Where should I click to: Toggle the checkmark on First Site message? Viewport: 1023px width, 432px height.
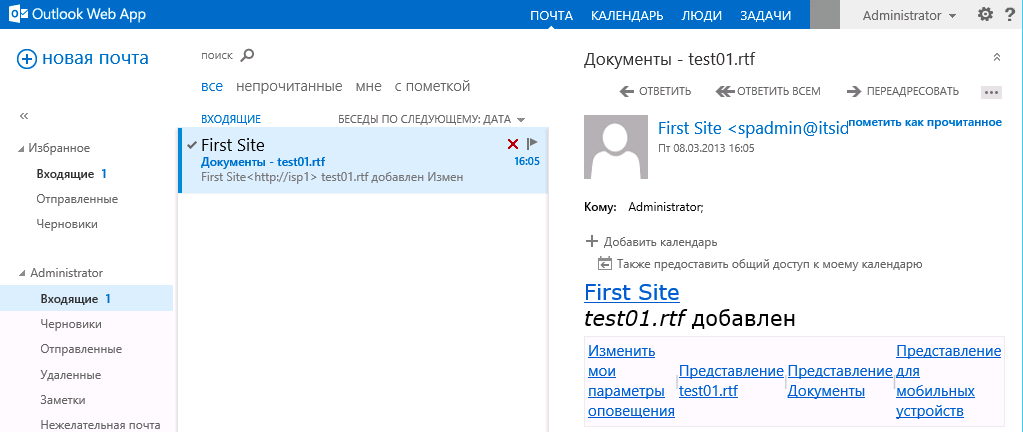click(192, 144)
